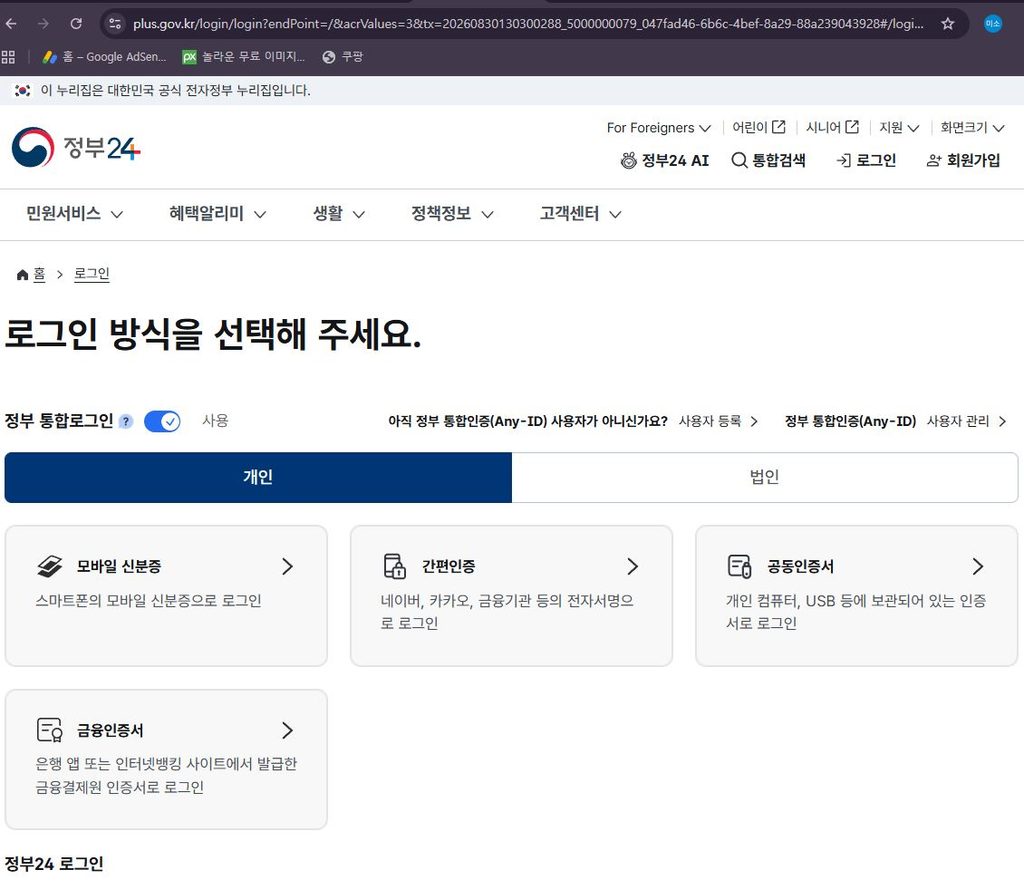Open the Chrome profile avatar
This screenshot has width=1024, height=890.
993,24
